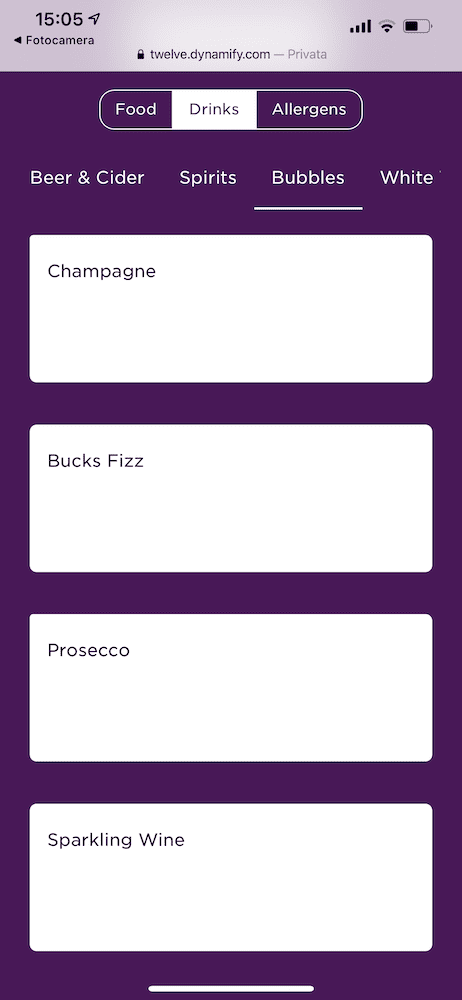Viewport: 462px width, 1000px height.
Task: Return to the Fotocamera app link
Action: coord(54,40)
